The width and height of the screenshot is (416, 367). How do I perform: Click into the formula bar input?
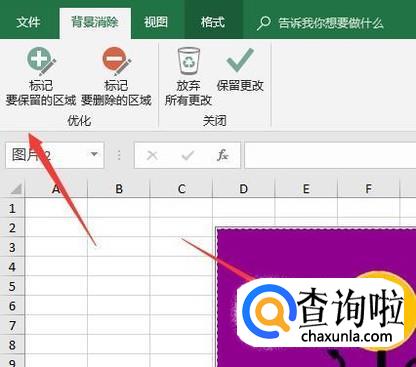(x=330, y=155)
